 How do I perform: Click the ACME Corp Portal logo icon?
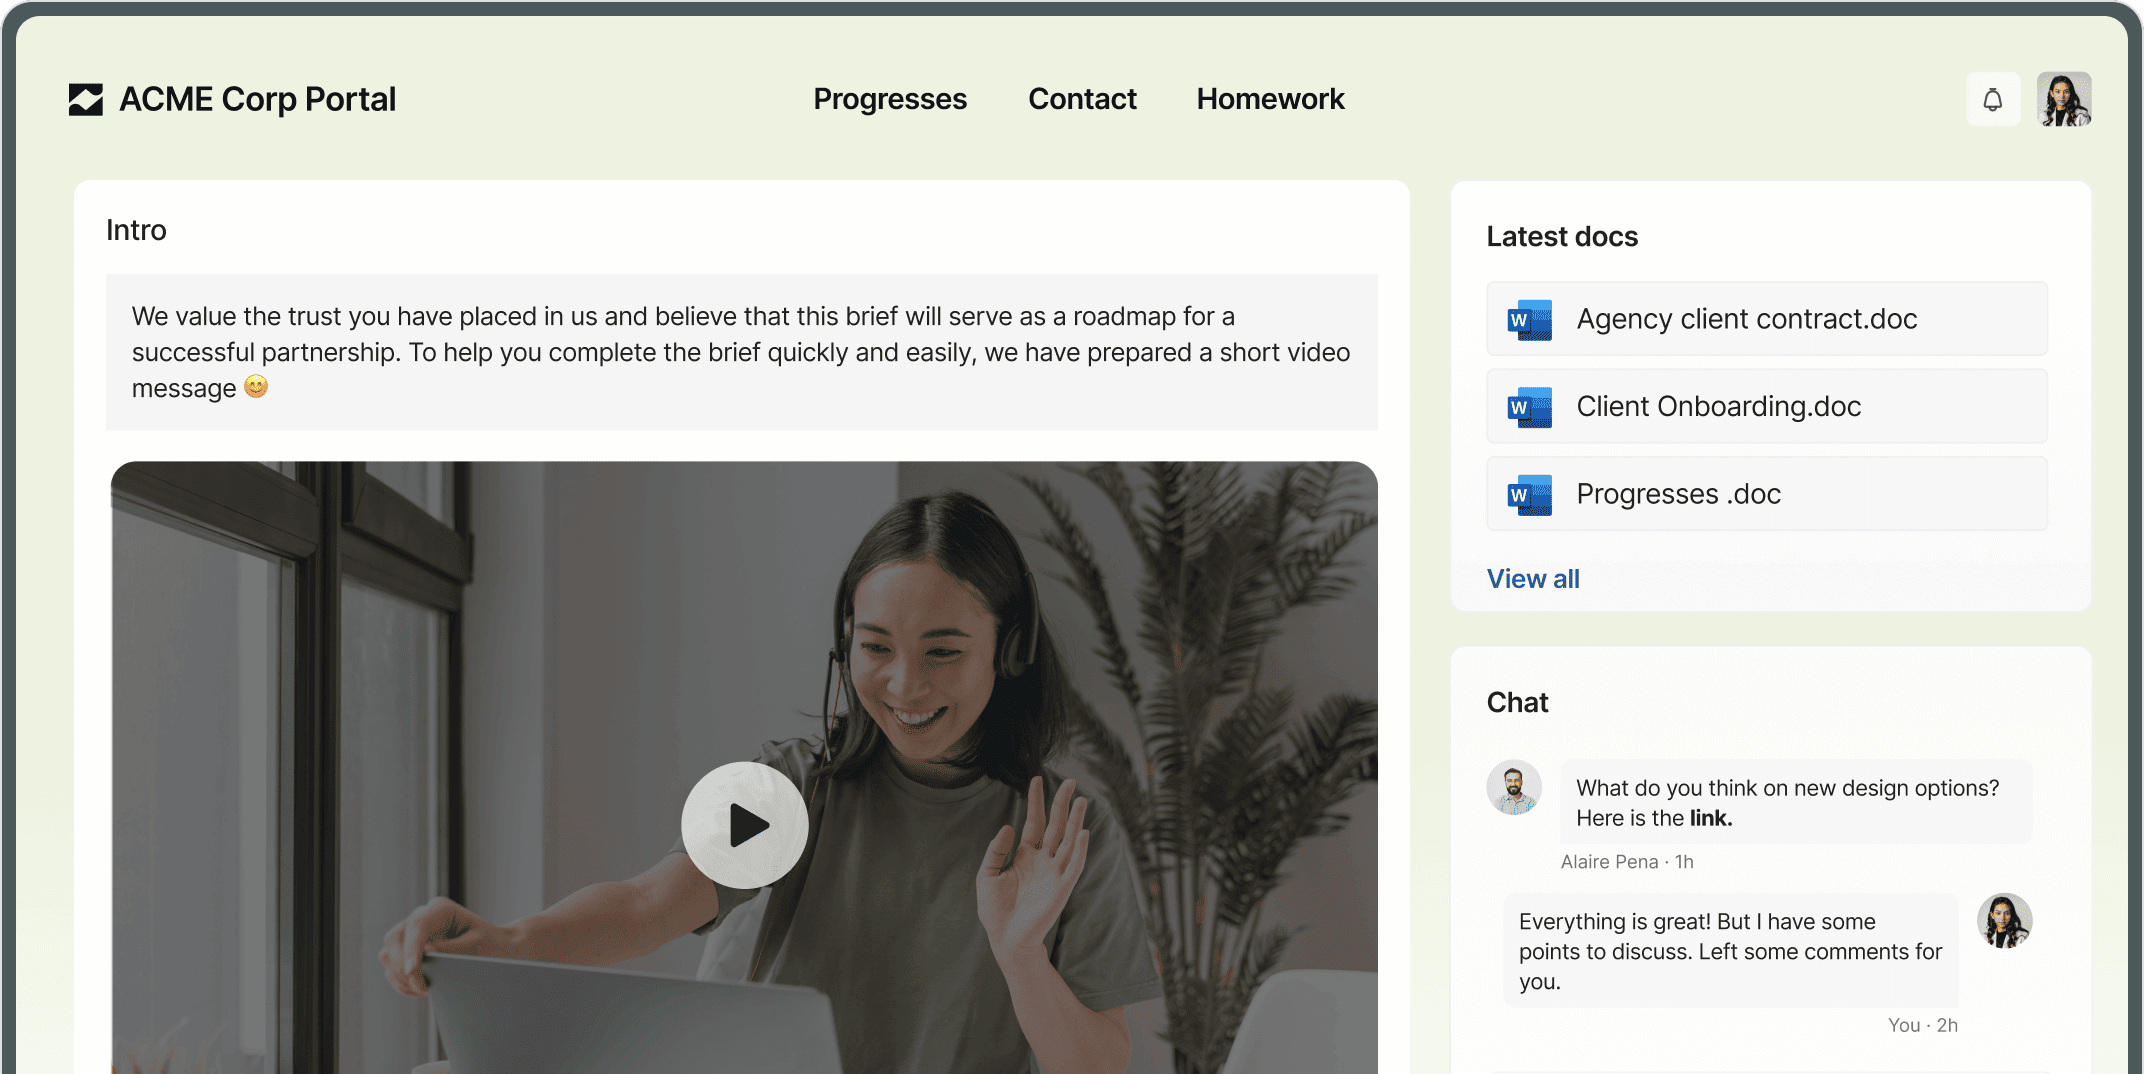tap(86, 99)
